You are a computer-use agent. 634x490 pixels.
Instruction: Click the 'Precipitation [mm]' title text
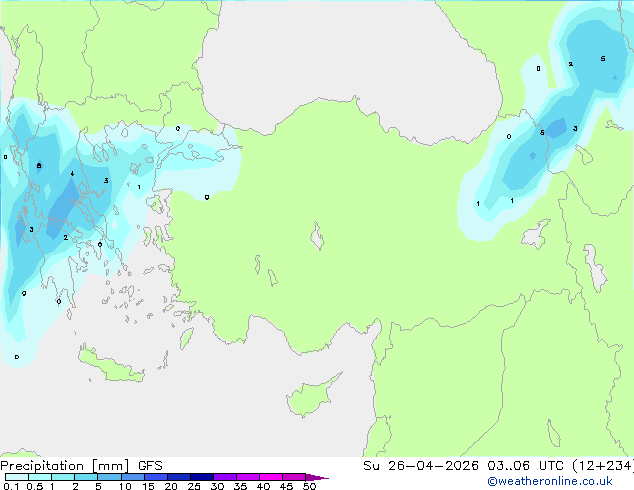click(x=65, y=466)
